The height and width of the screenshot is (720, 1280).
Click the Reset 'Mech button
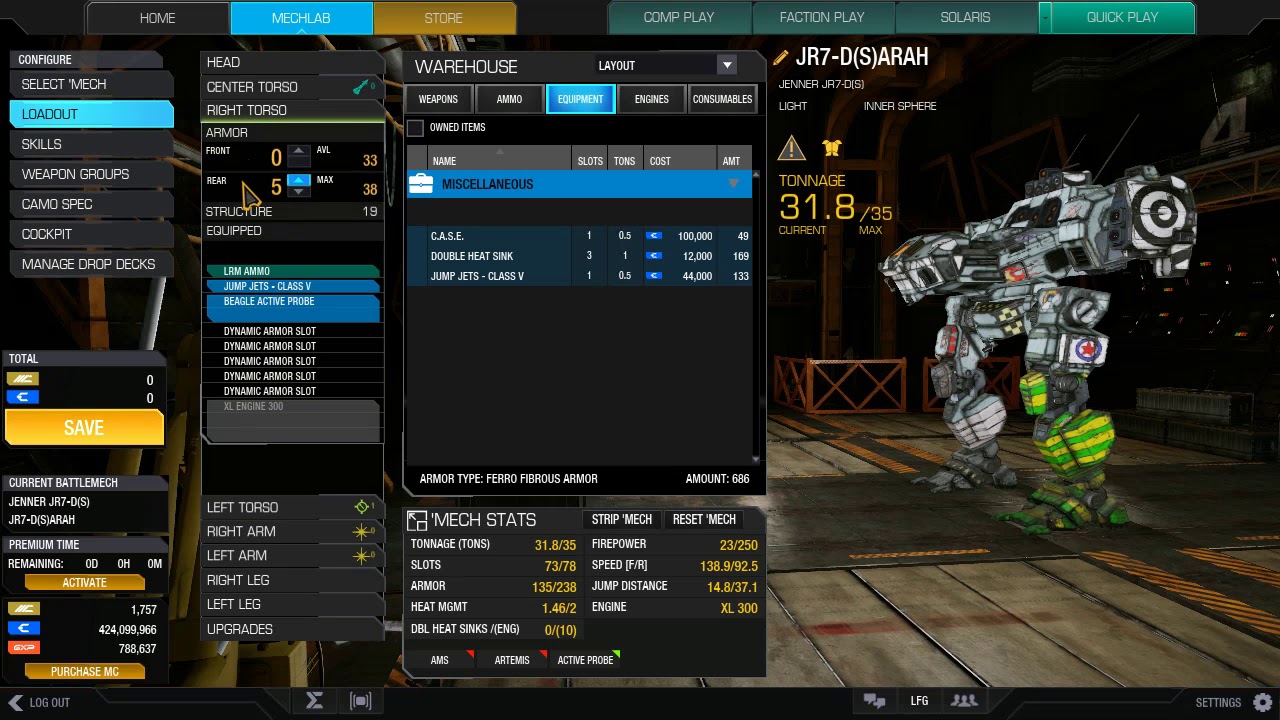(x=704, y=520)
